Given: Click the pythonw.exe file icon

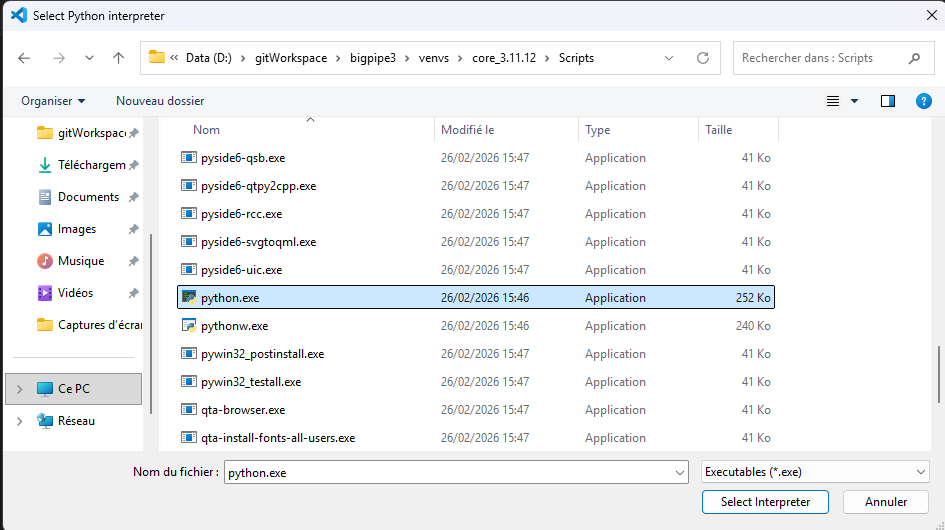Looking at the screenshot, I should coord(189,326).
